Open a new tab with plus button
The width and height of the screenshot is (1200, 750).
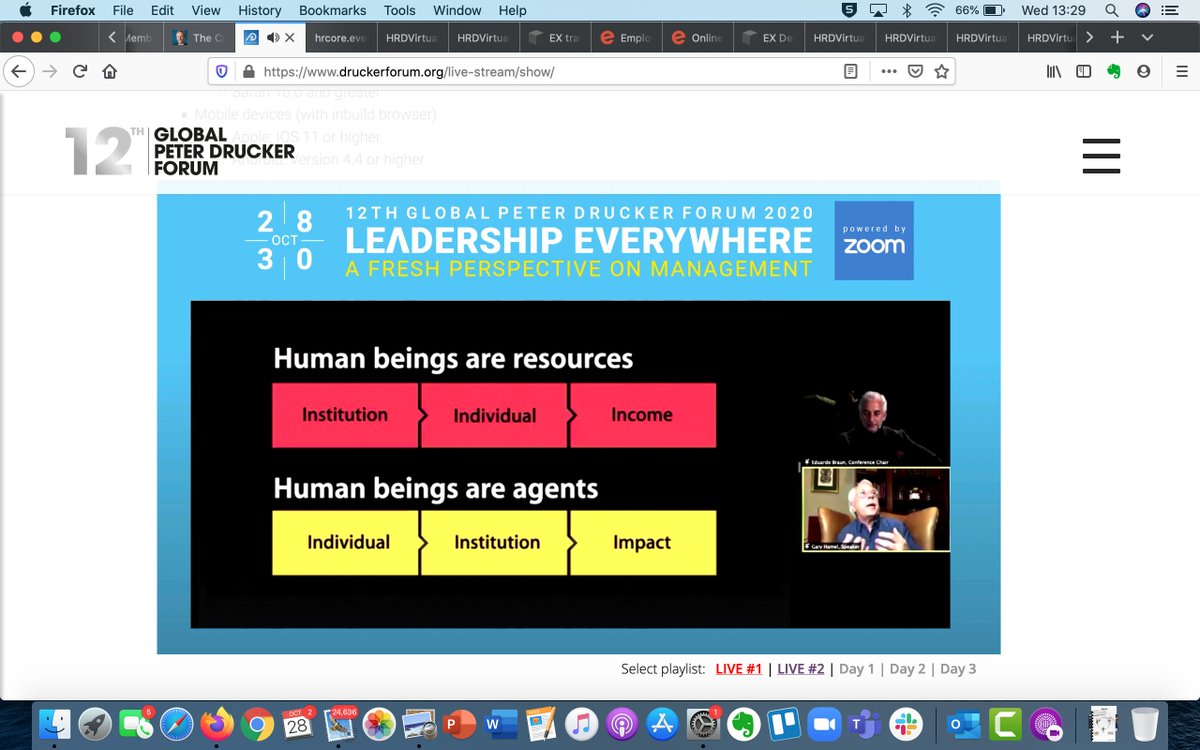click(x=1118, y=37)
